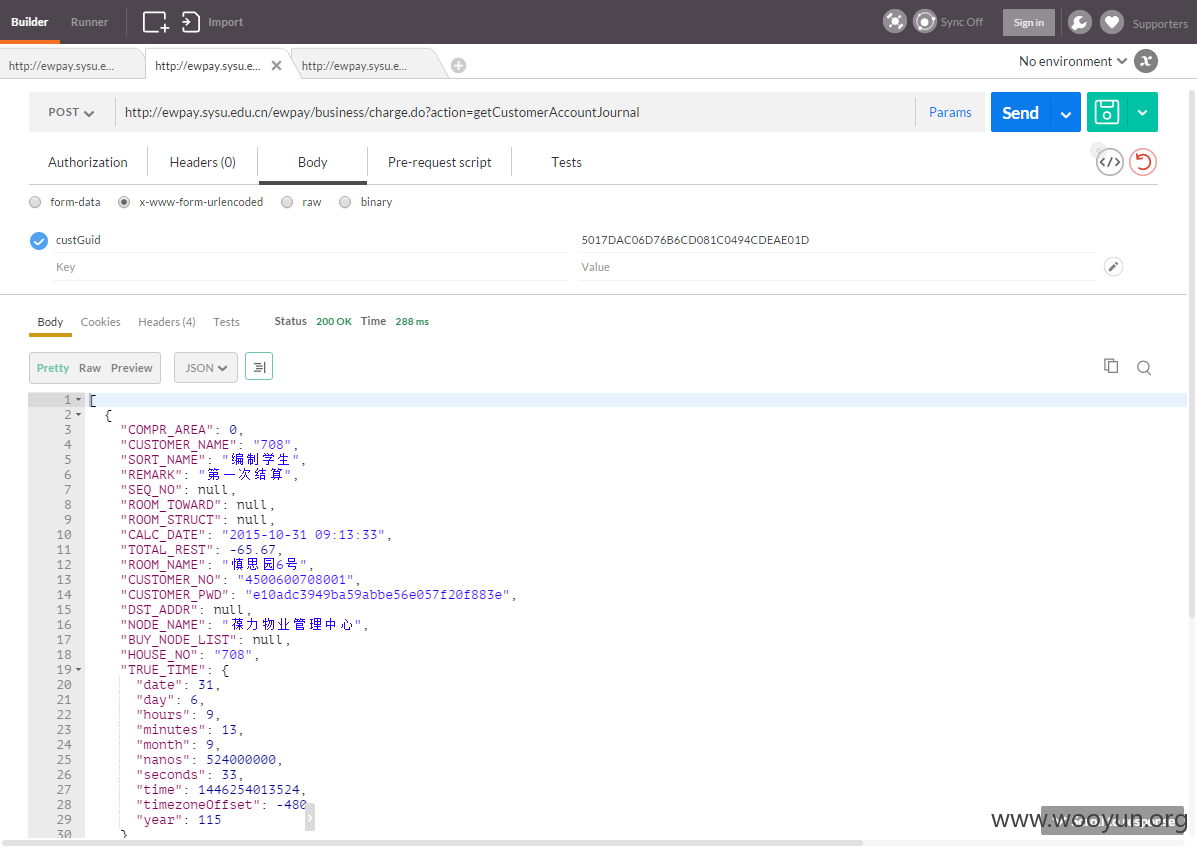Click the Params button
Image resolution: width=1197 pixels, height=848 pixels.
coord(950,112)
